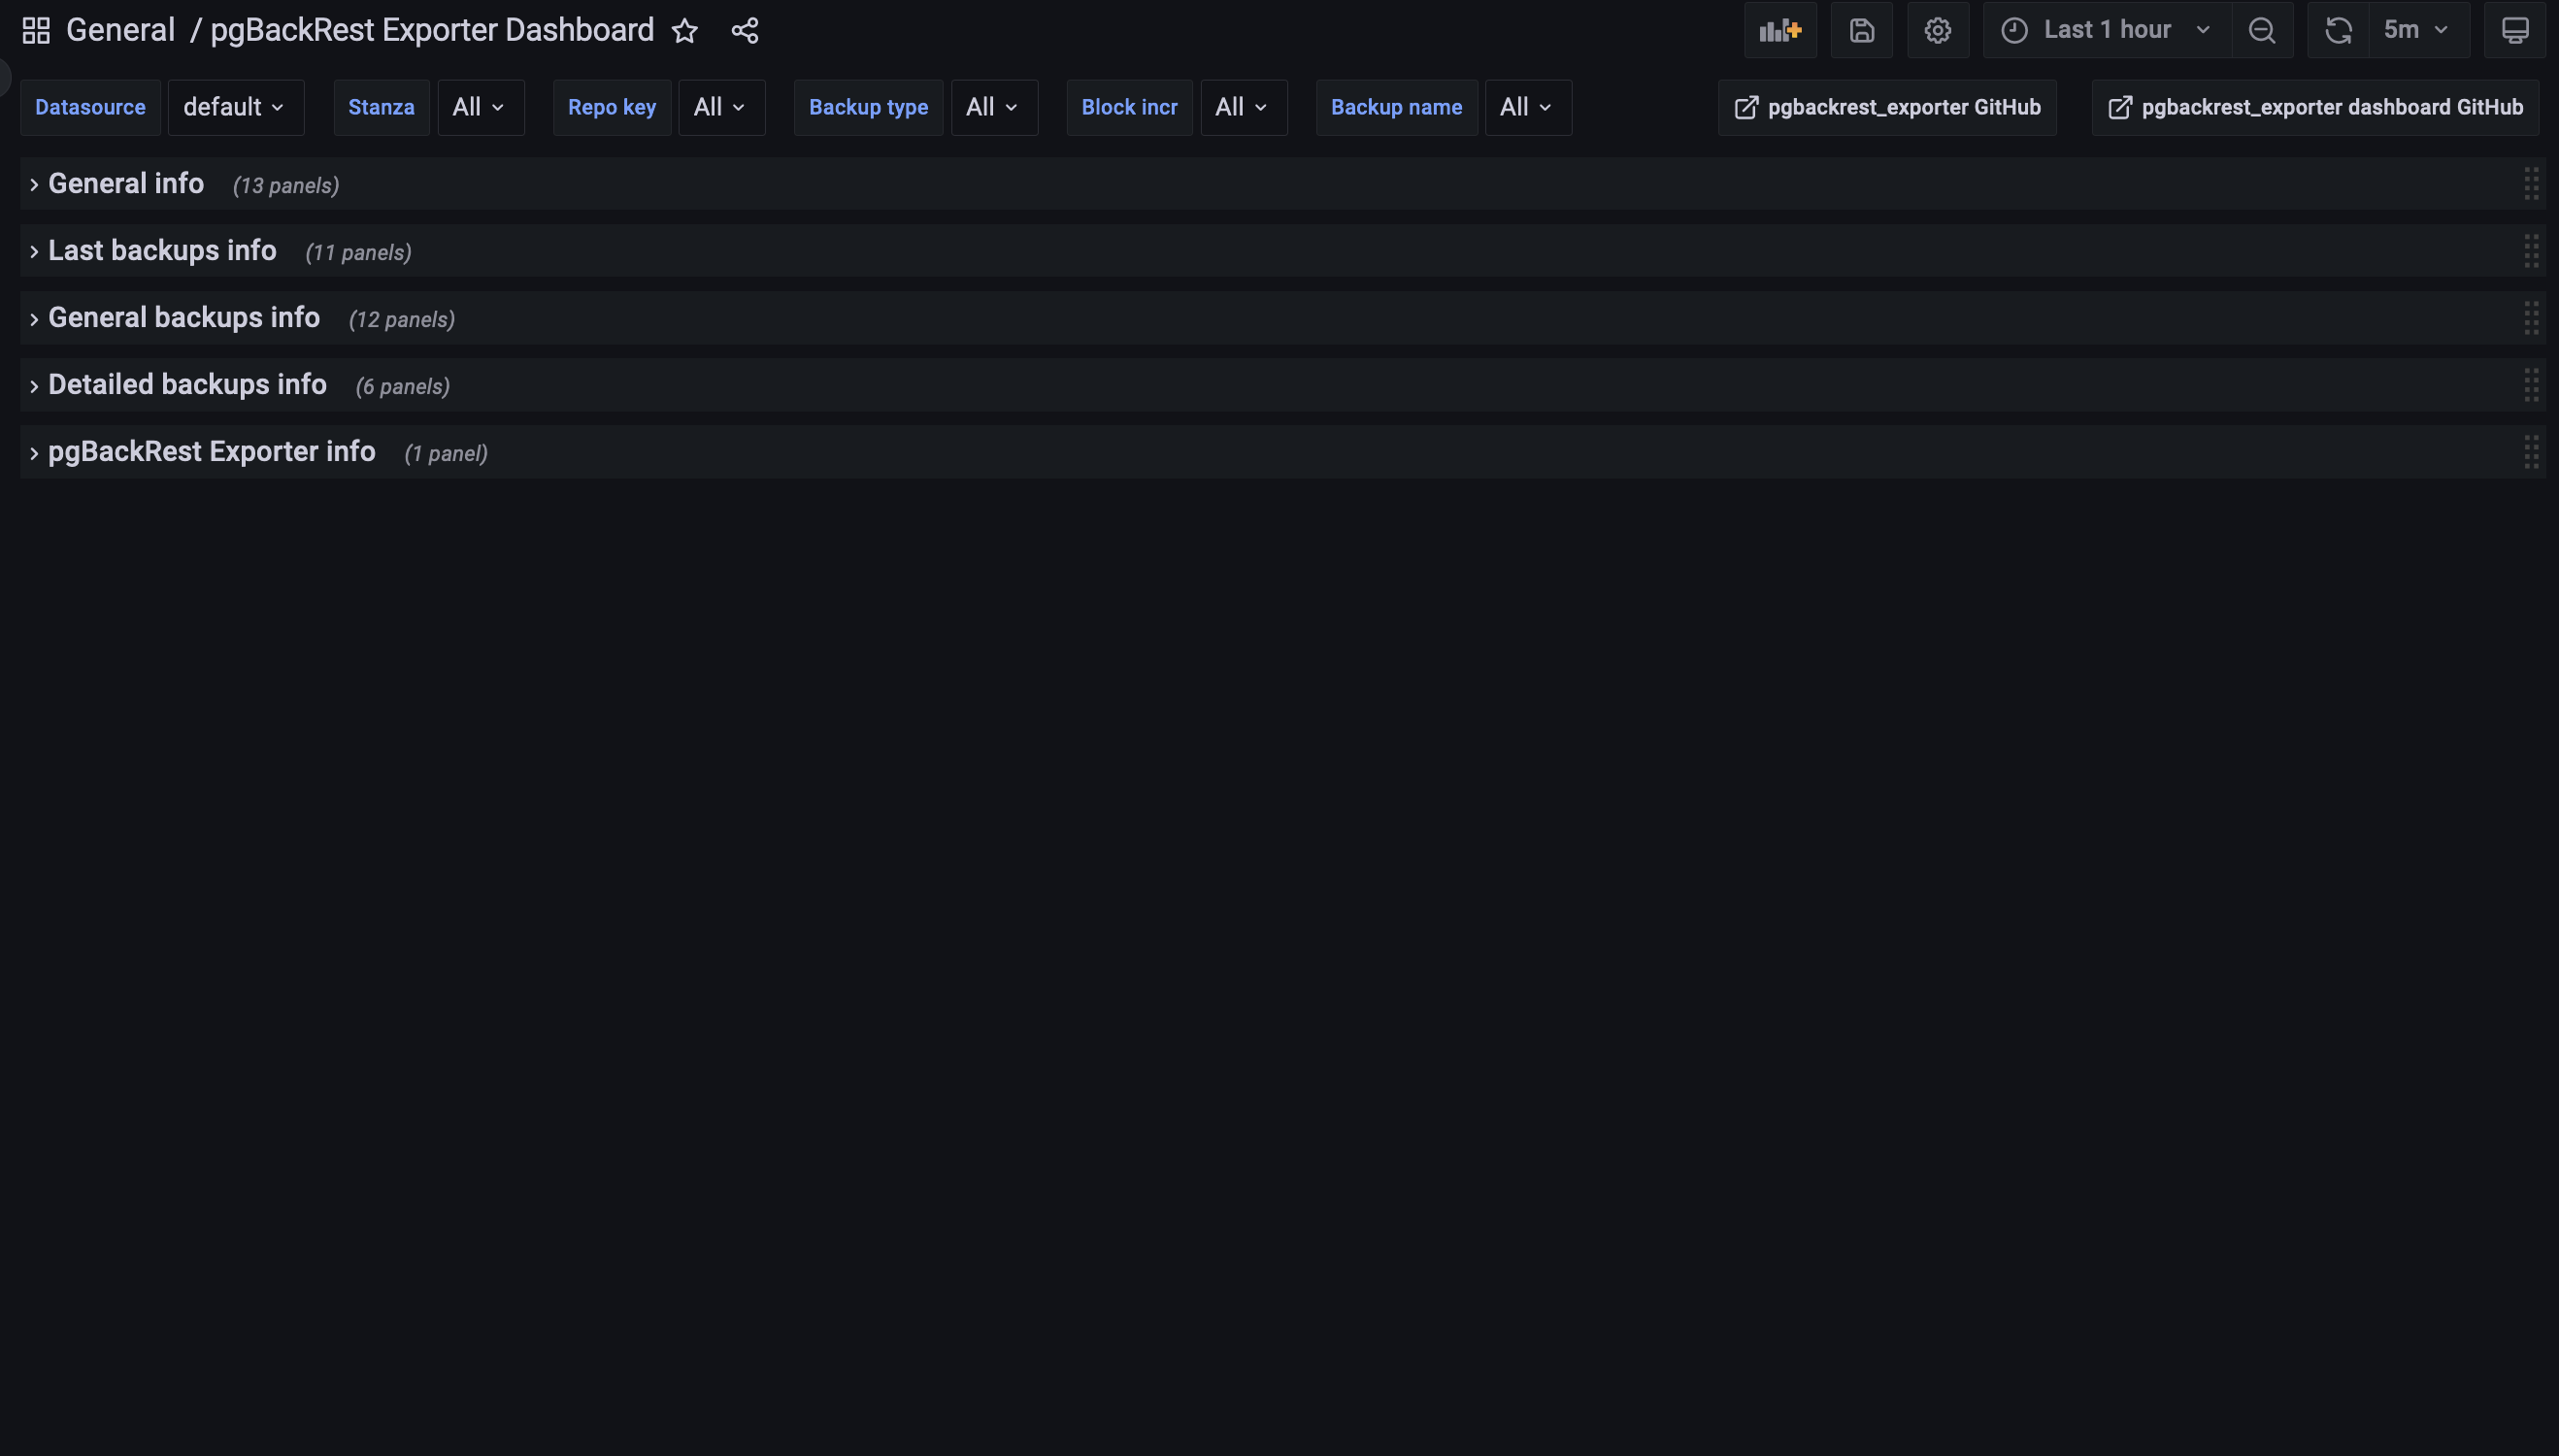This screenshot has height=1456, width=2559.
Task: Open the Datasource default dropdown
Action: pos(235,107)
